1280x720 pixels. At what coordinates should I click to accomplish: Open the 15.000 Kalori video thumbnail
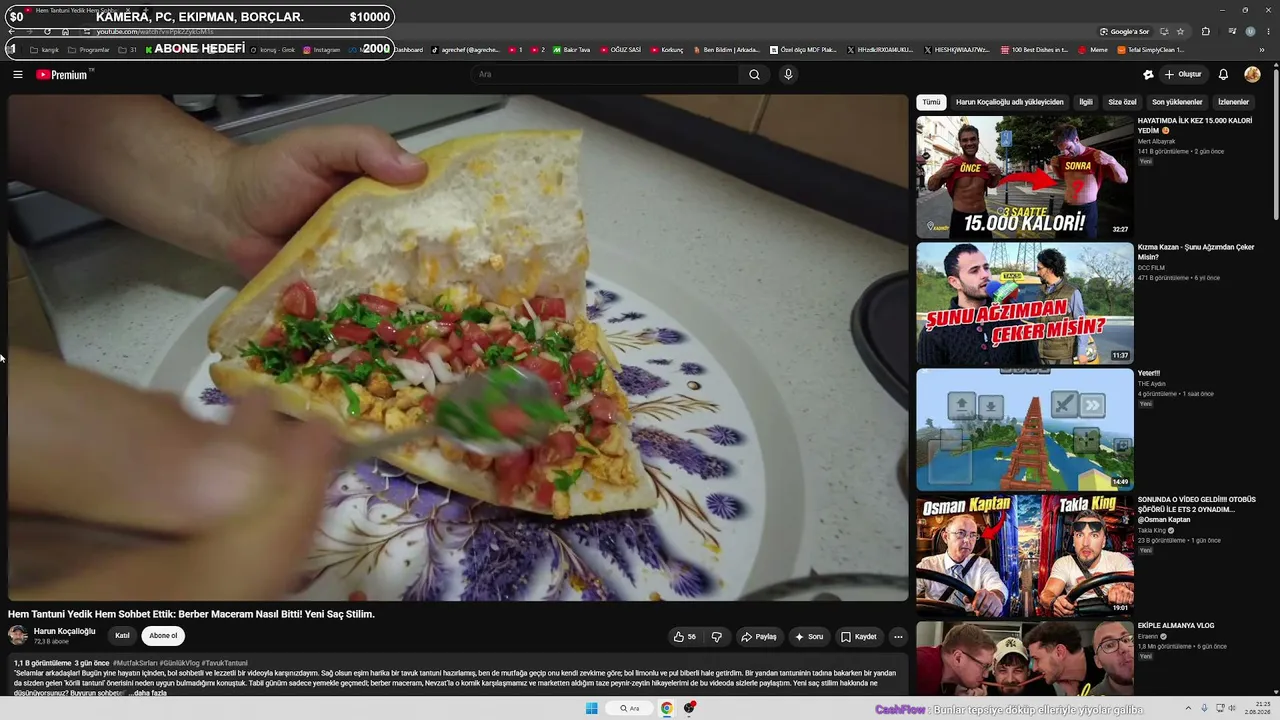click(x=1025, y=177)
